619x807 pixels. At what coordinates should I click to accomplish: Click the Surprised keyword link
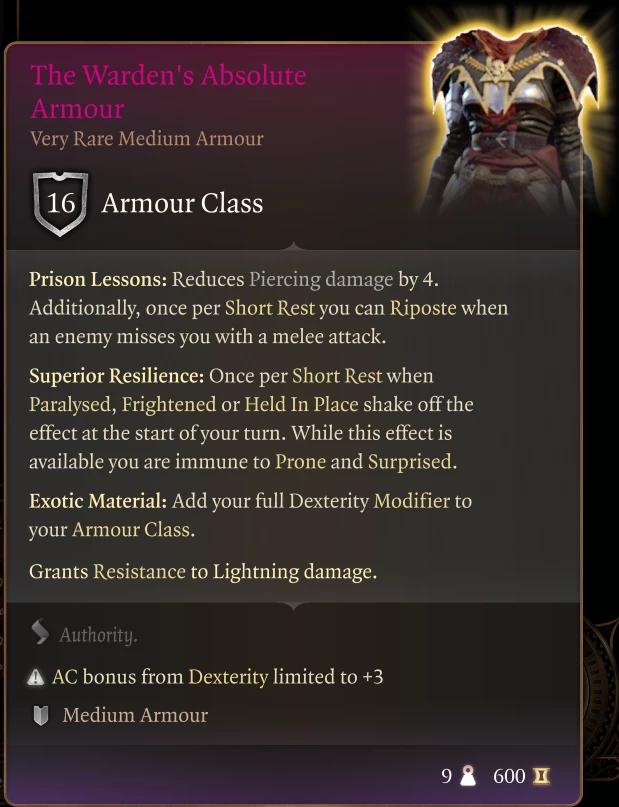click(x=410, y=462)
